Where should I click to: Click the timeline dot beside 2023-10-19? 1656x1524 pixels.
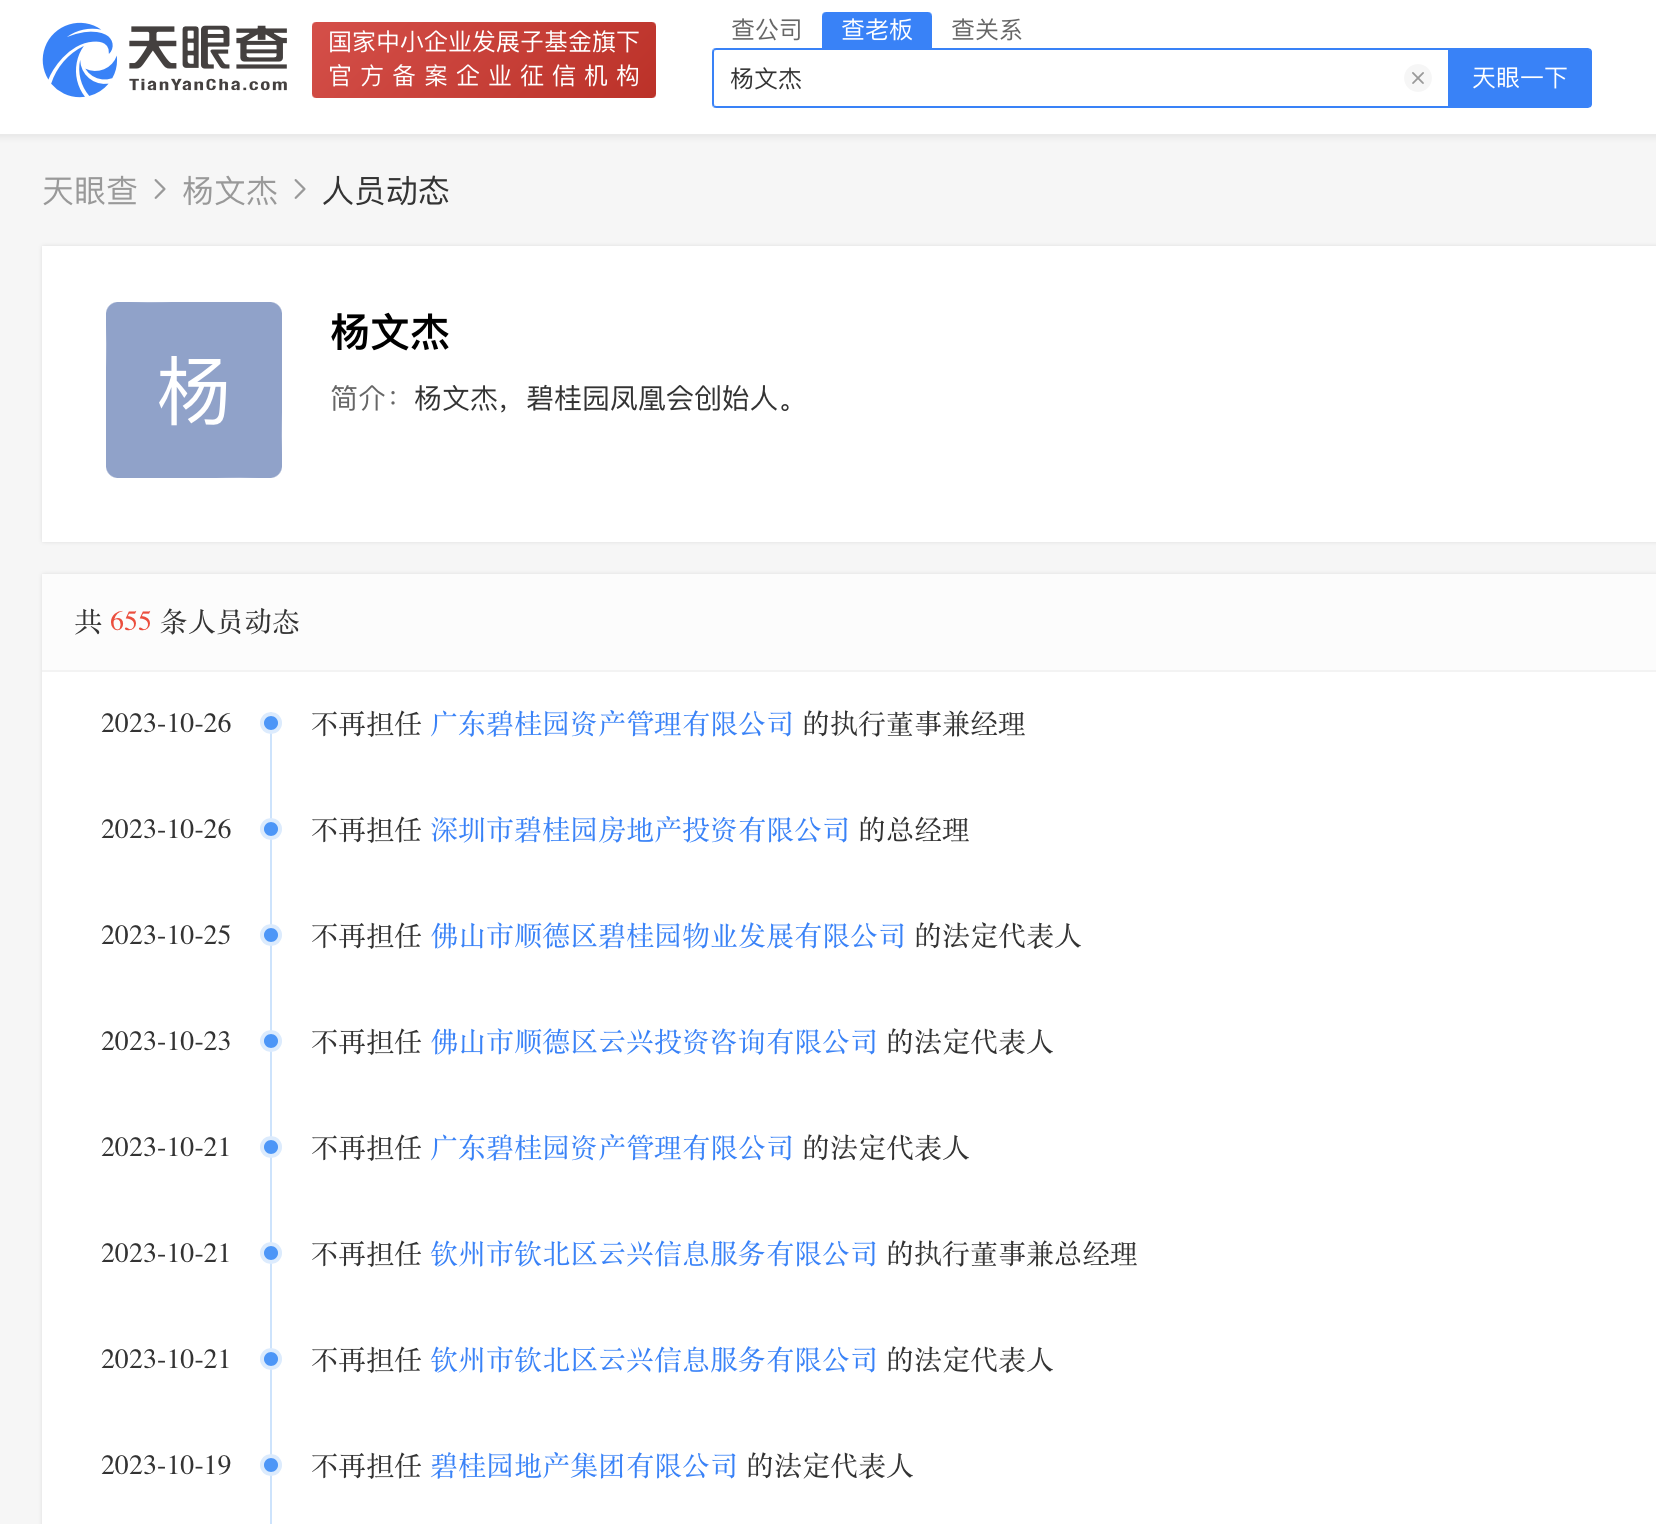(270, 1466)
